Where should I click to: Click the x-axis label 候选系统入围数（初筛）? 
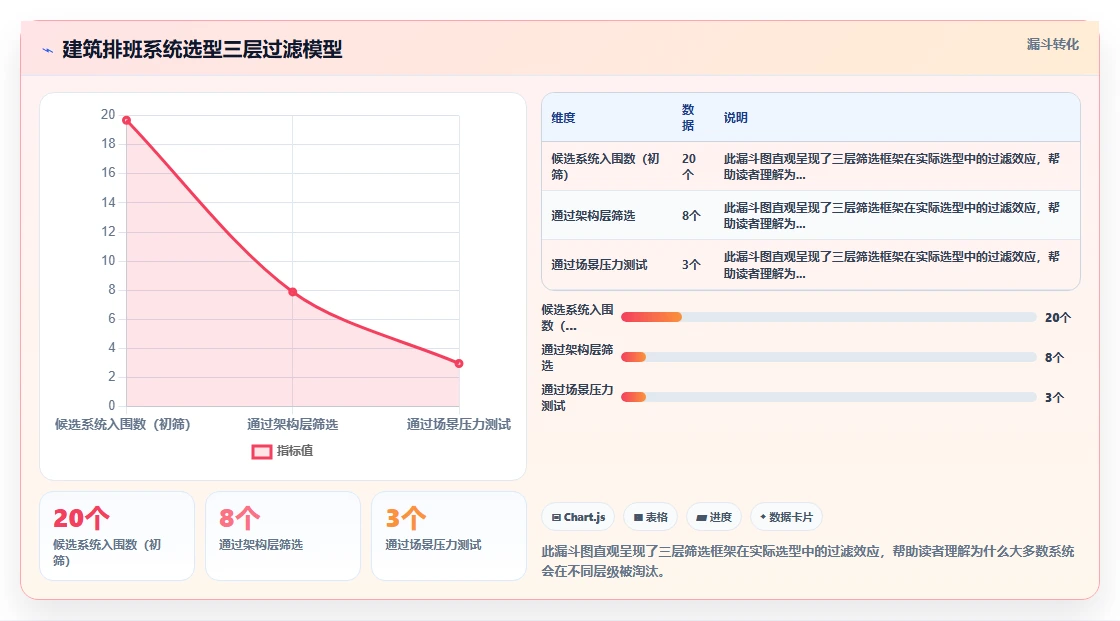coord(123,424)
